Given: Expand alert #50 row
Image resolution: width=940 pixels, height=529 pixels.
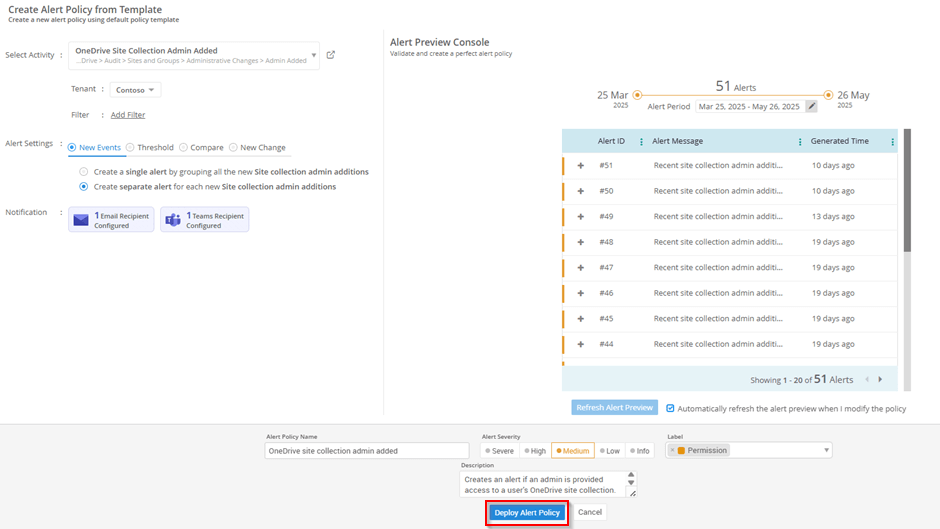Looking at the screenshot, I should click(580, 191).
